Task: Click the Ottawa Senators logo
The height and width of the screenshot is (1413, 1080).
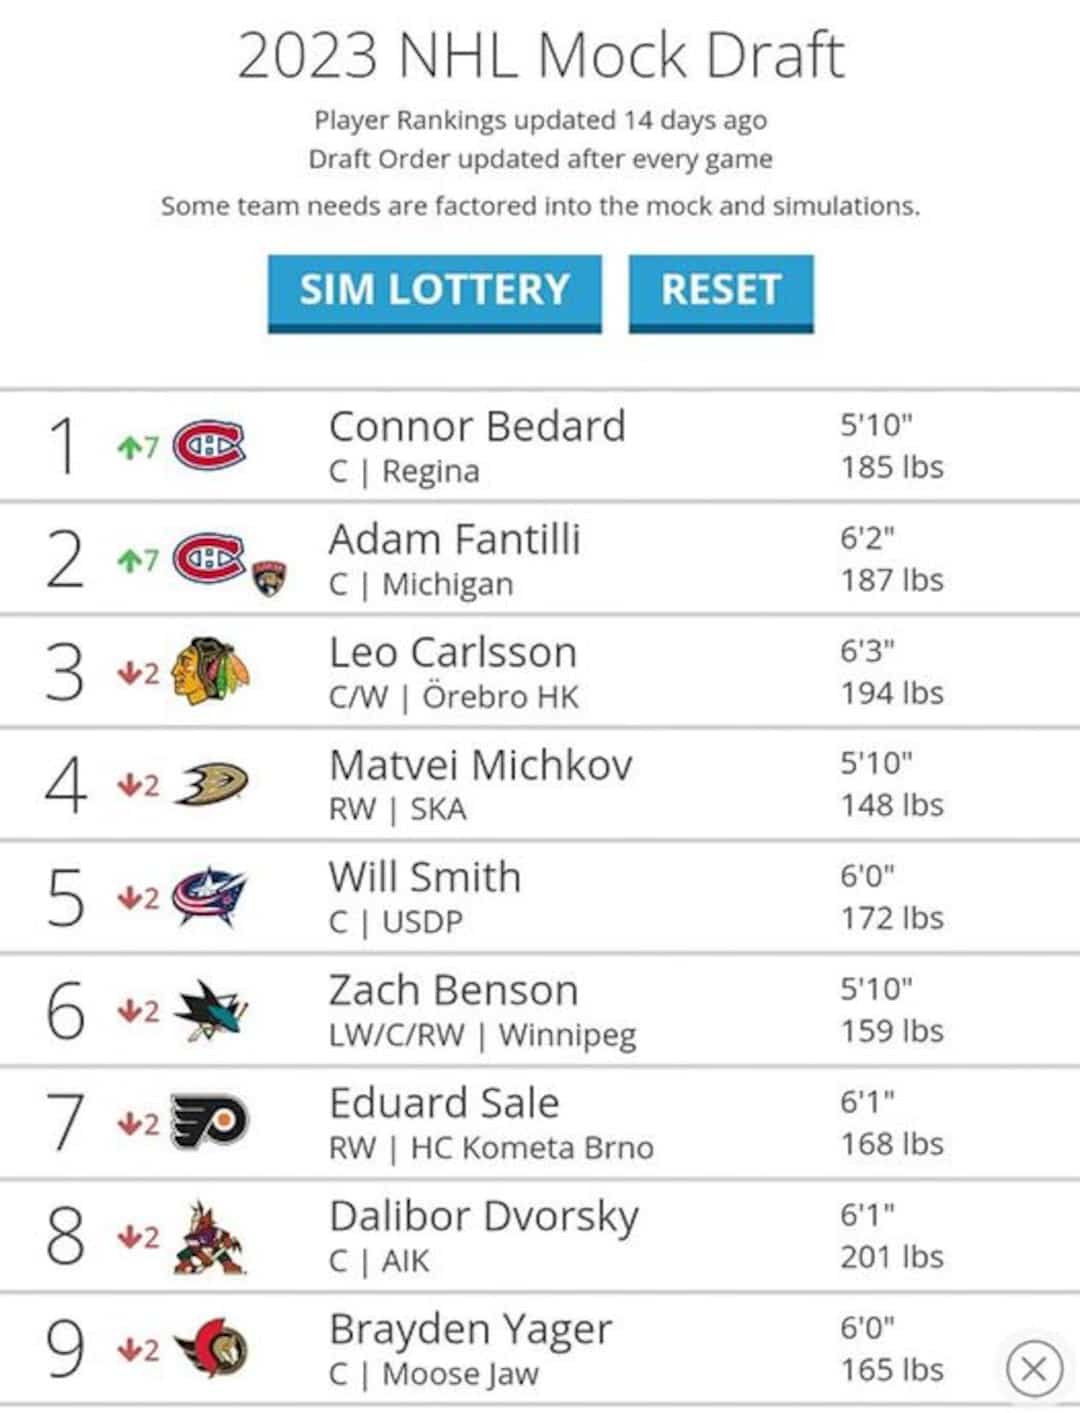Action: (210, 1348)
